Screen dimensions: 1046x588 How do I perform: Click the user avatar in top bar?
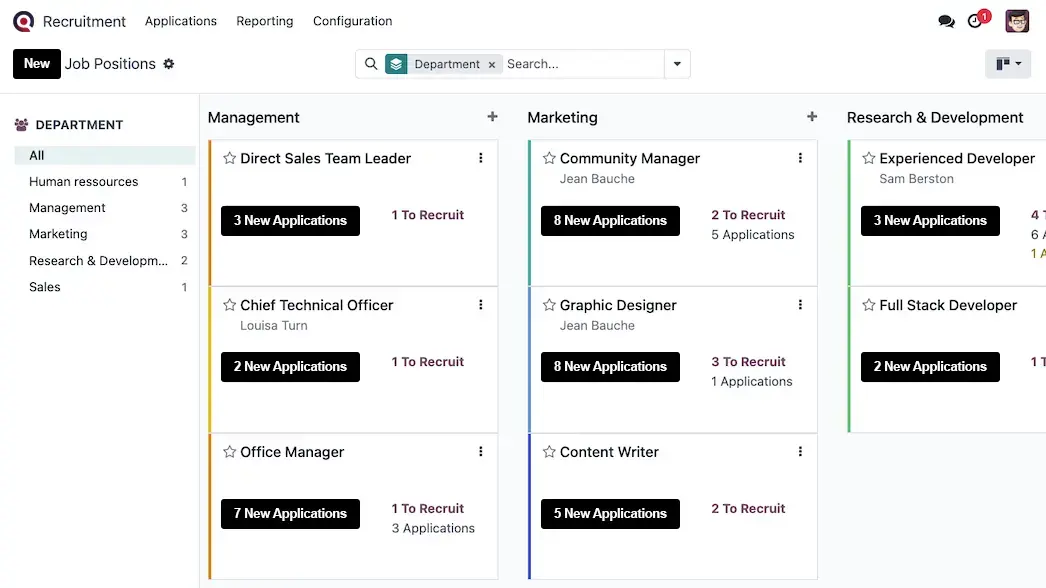point(1017,21)
